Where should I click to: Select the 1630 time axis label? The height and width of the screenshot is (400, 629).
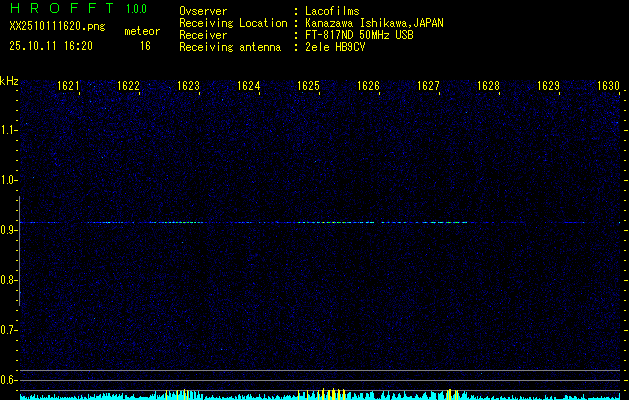coord(609,87)
